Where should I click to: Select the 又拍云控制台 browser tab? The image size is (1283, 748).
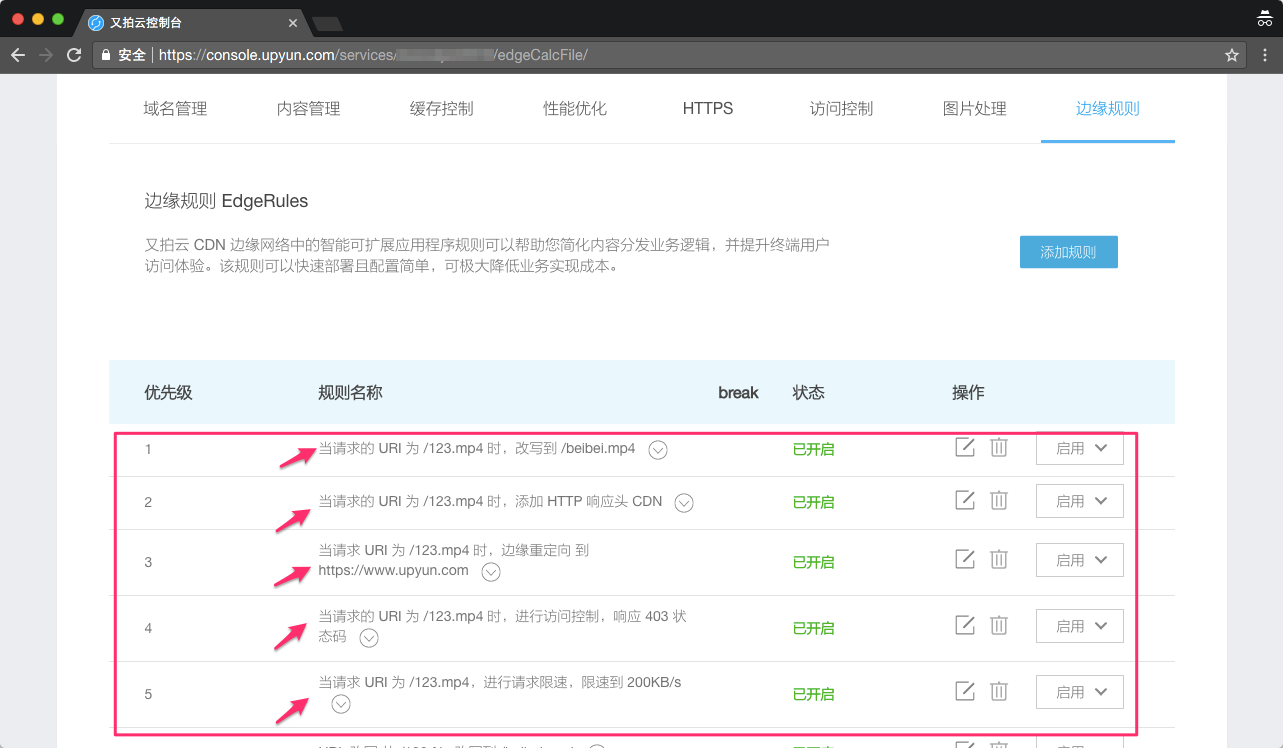click(x=190, y=22)
